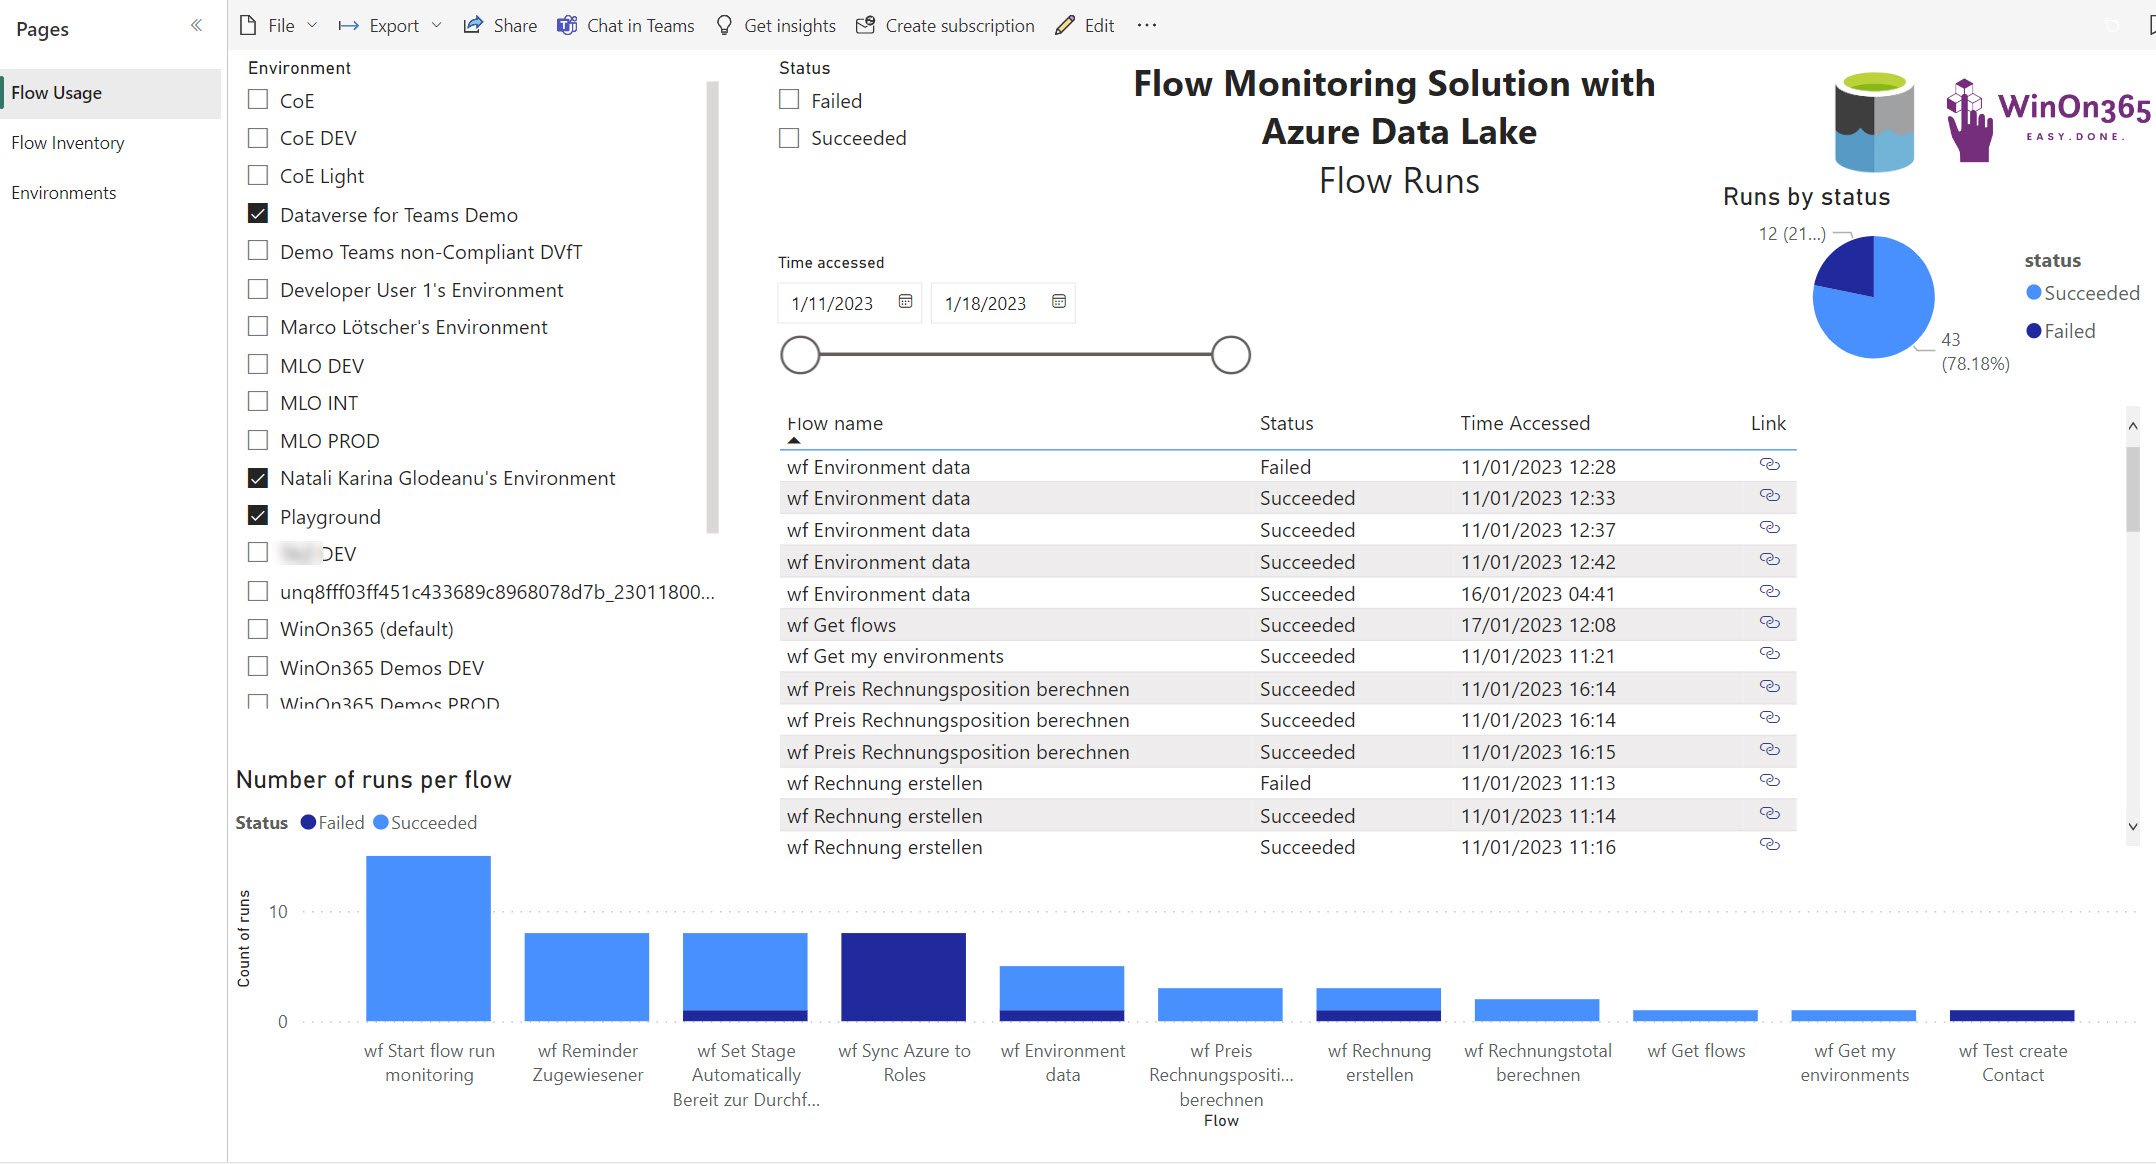Open Chat in Teams panel
The image size is (2156, 1164).
(626, 24)
